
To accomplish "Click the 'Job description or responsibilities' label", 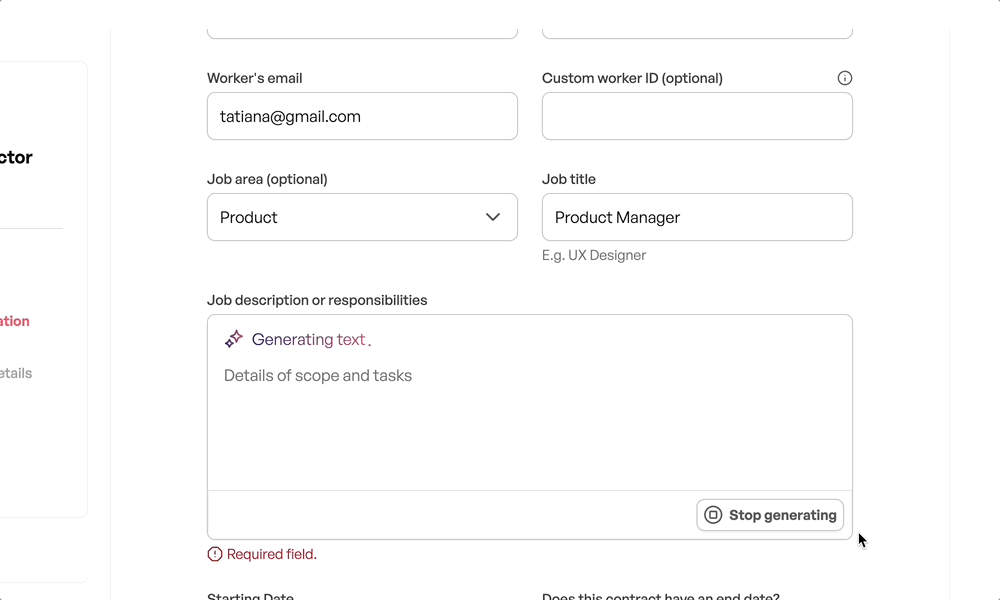I will pos(317,300).
